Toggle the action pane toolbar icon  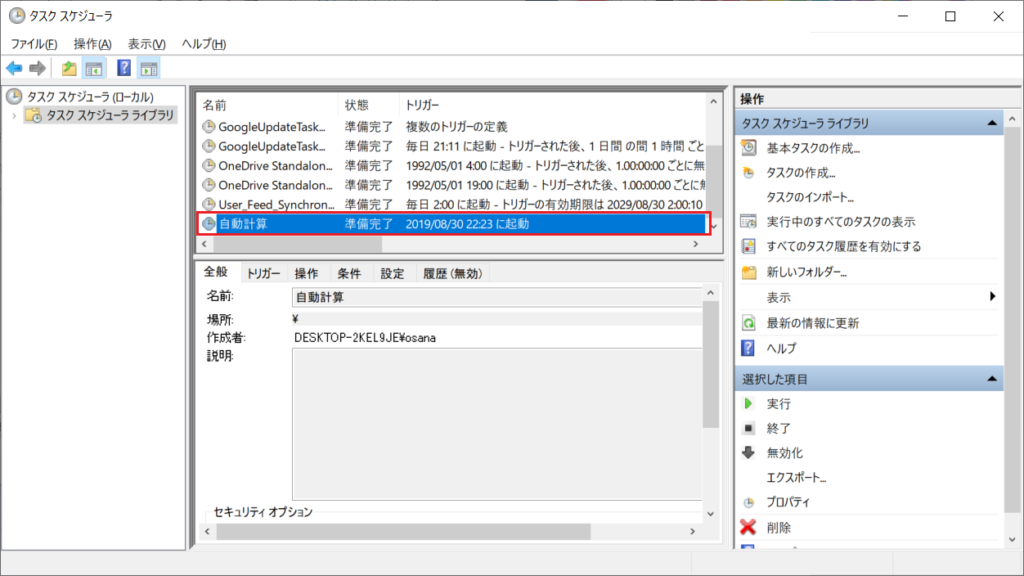[149, 68]
